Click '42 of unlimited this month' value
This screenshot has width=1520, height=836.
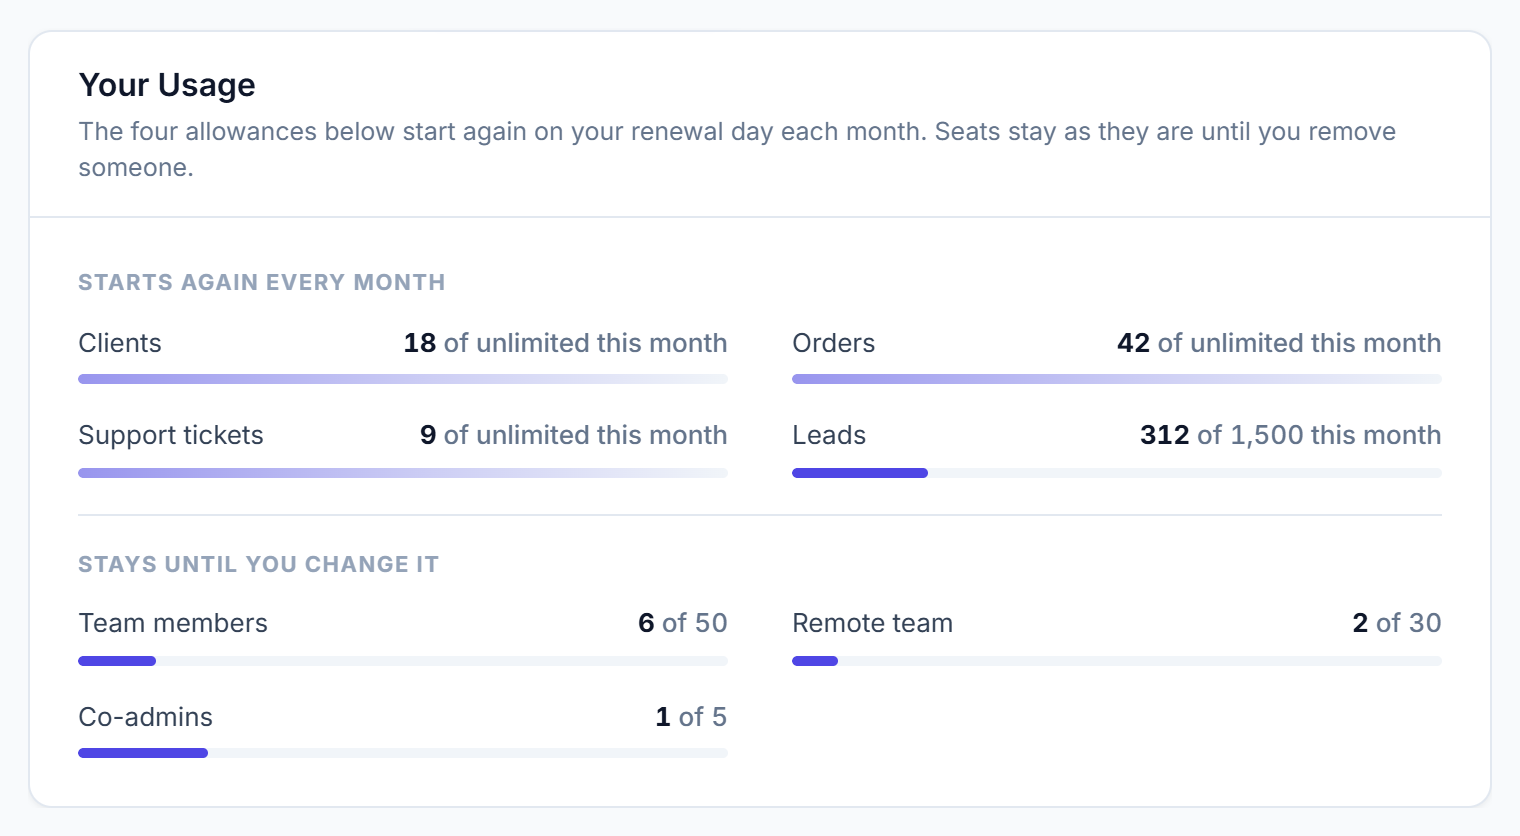tap(1279, 343)
